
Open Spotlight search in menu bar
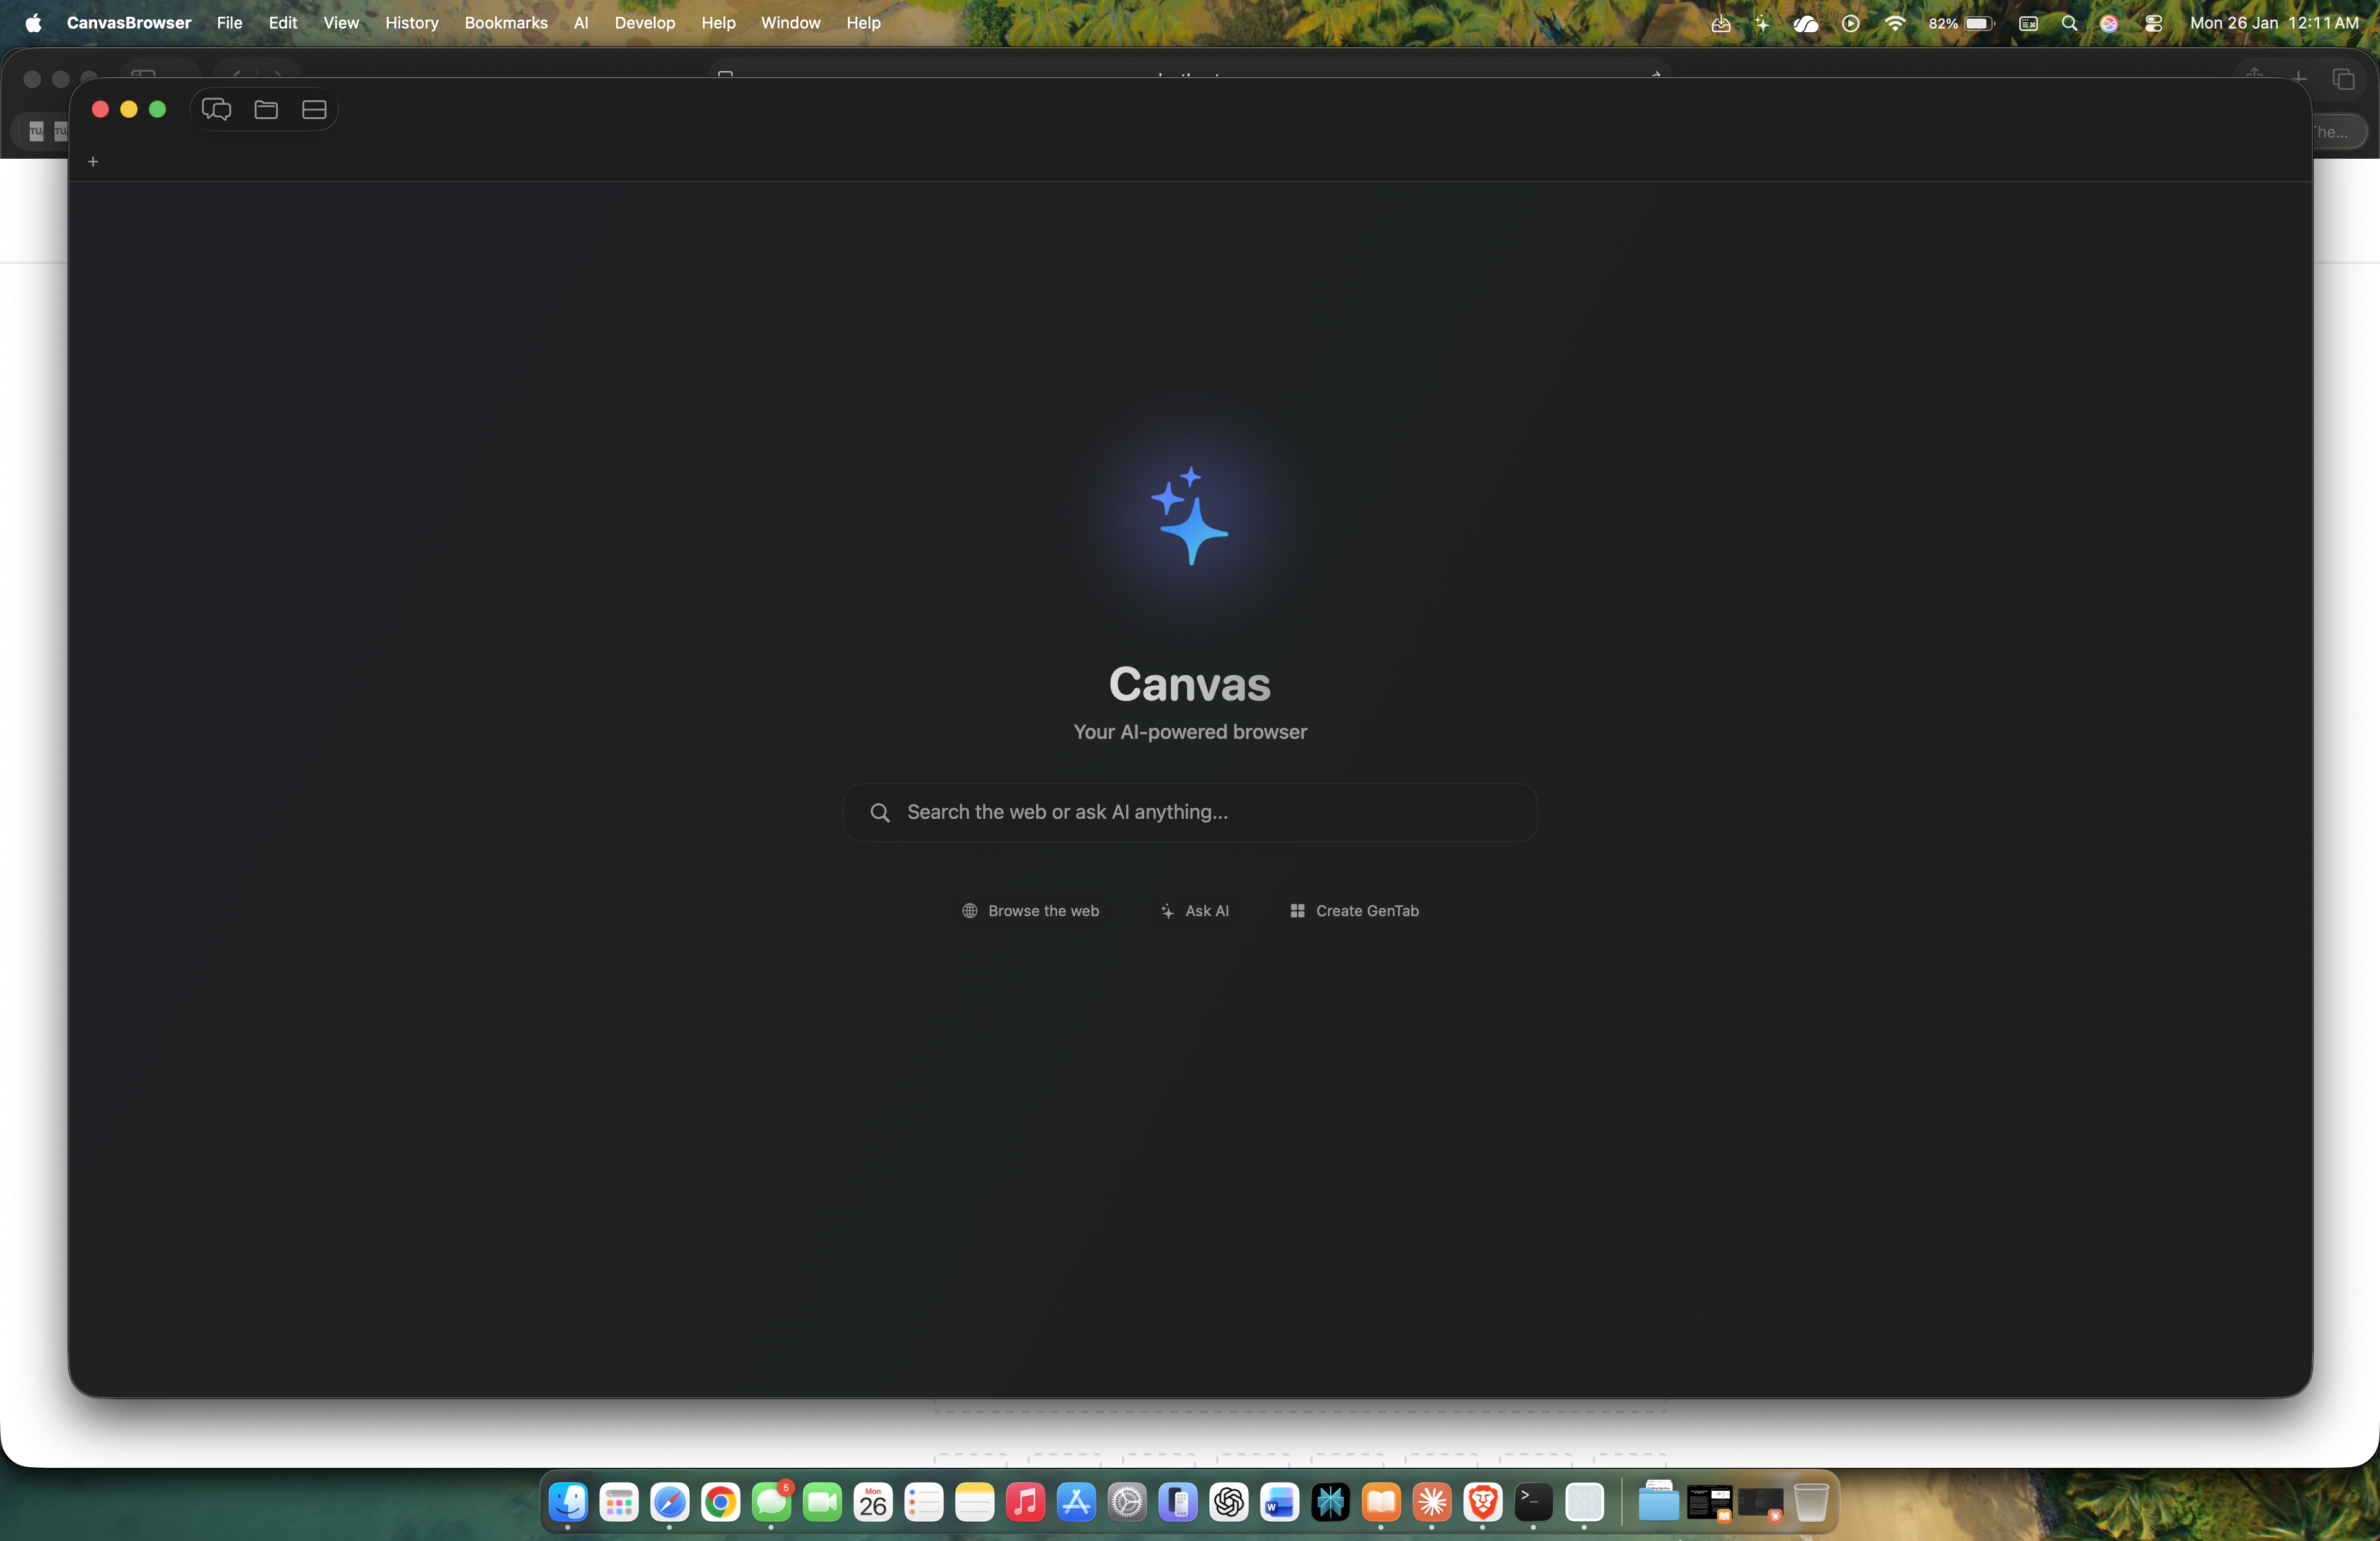click(x=2069, y=23)
